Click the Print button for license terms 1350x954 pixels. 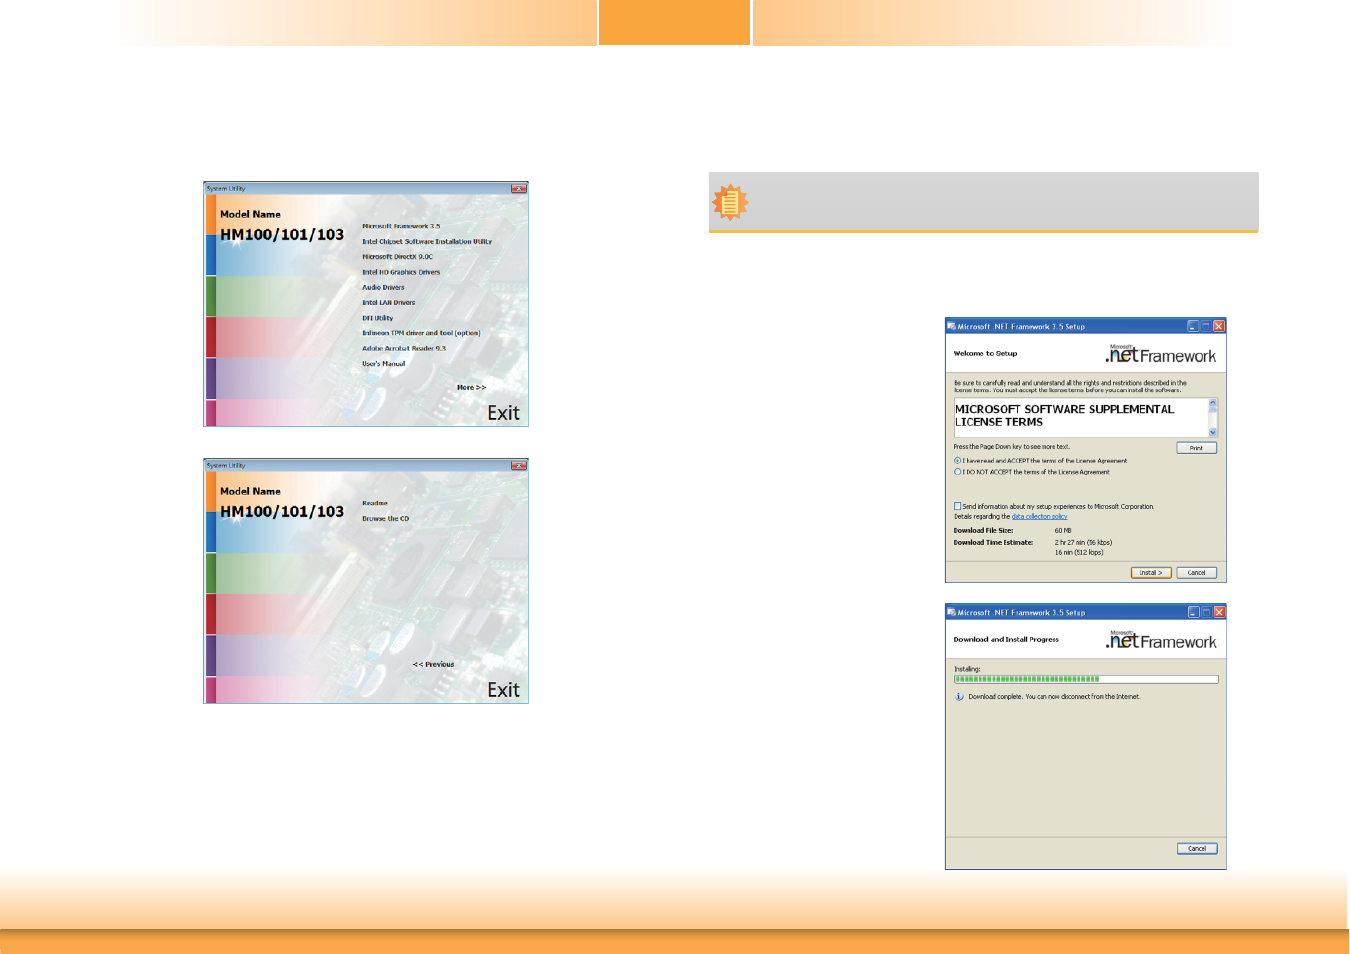point(1196,448)
